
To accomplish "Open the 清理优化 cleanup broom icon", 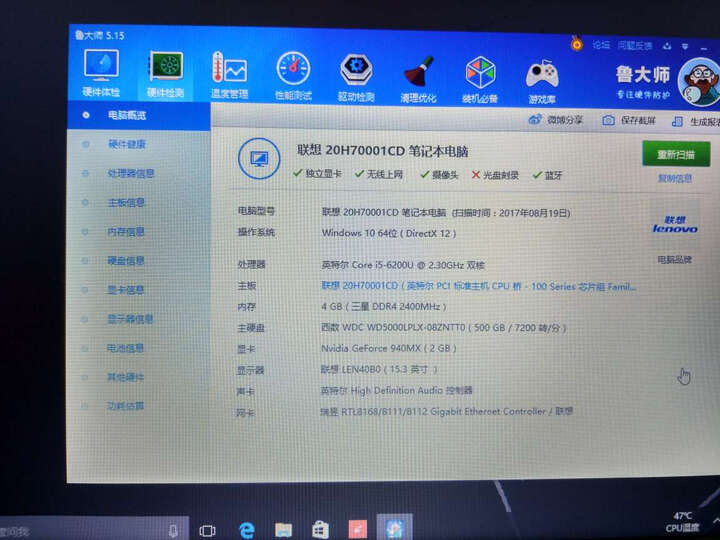I will point(418,79).
